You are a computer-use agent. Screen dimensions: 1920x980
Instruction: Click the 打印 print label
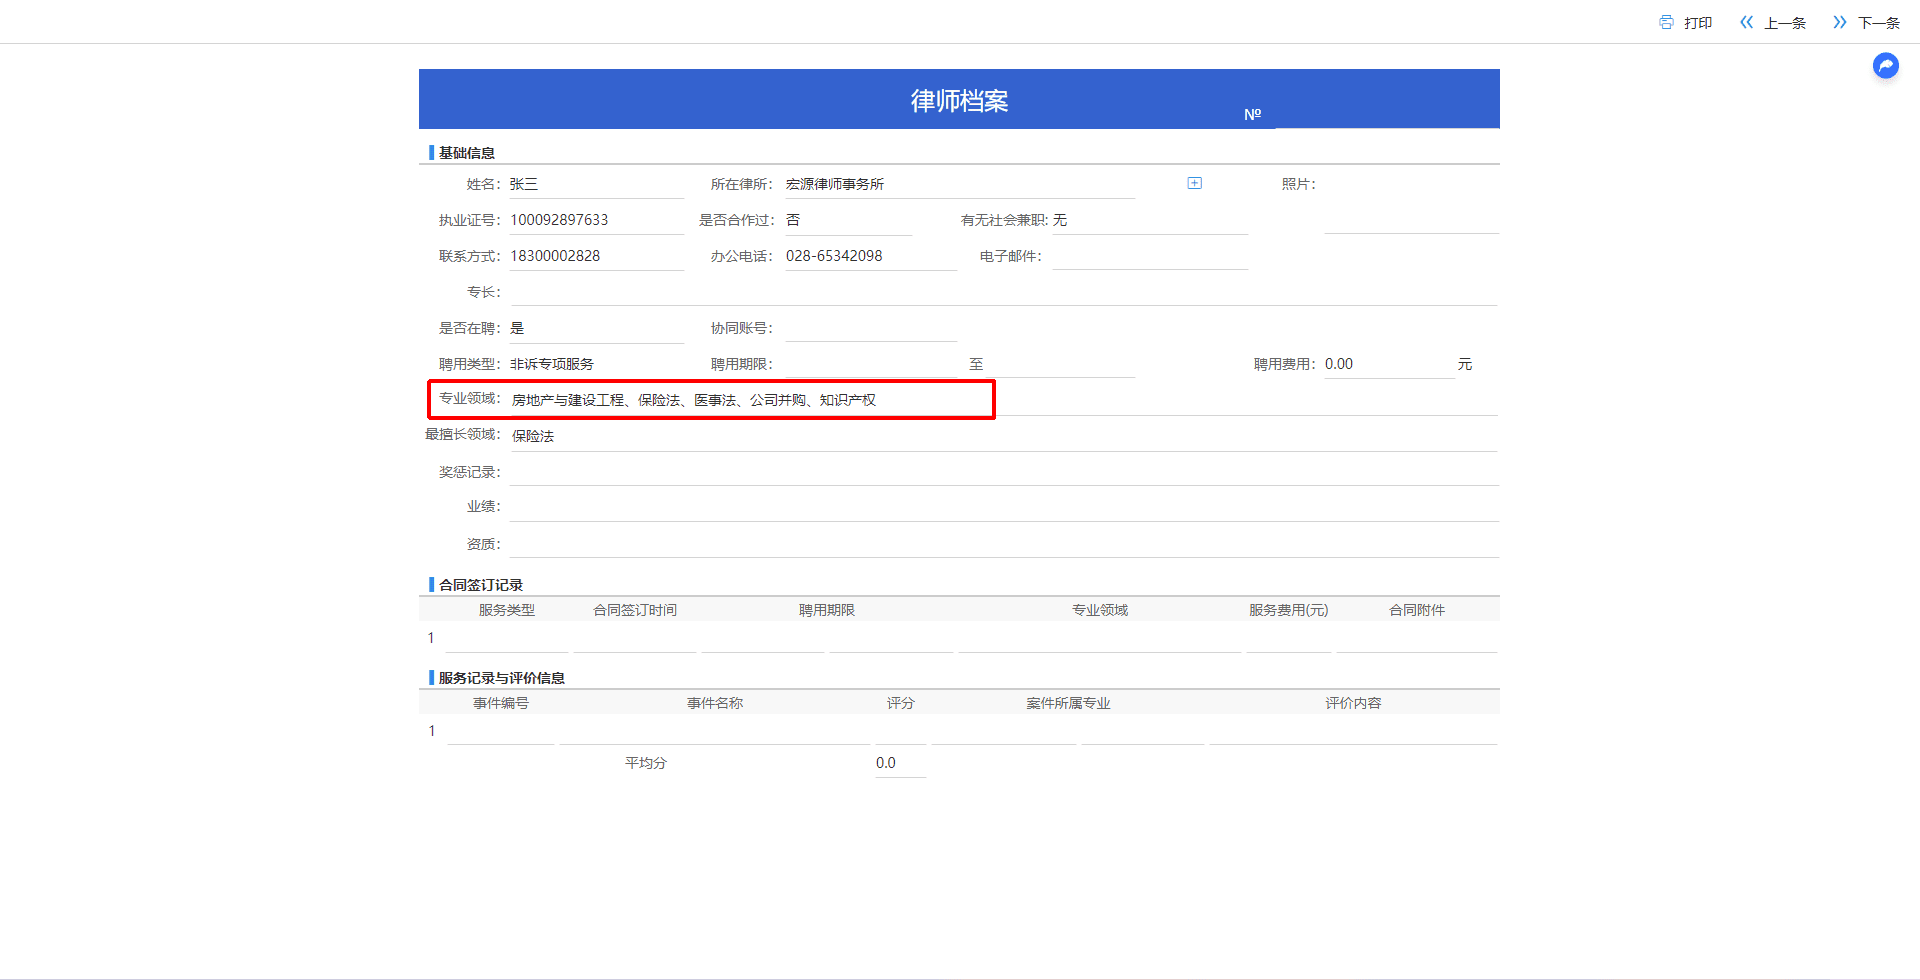click(1698, 23)
